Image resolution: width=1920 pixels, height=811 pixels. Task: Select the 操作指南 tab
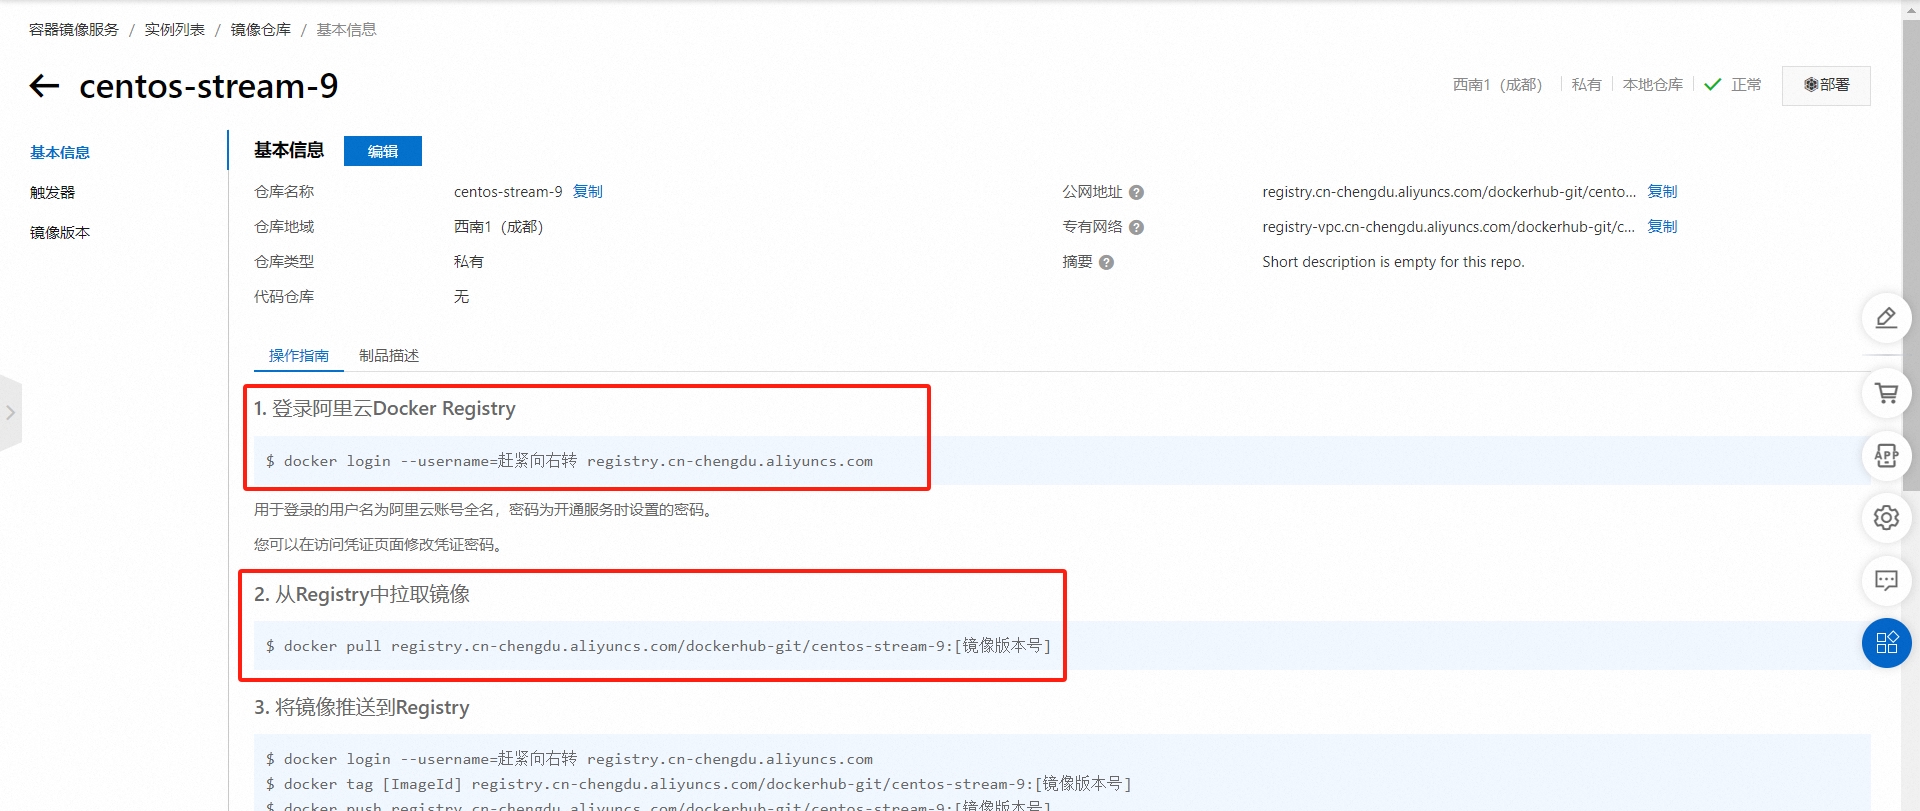[x=298, y=356]
